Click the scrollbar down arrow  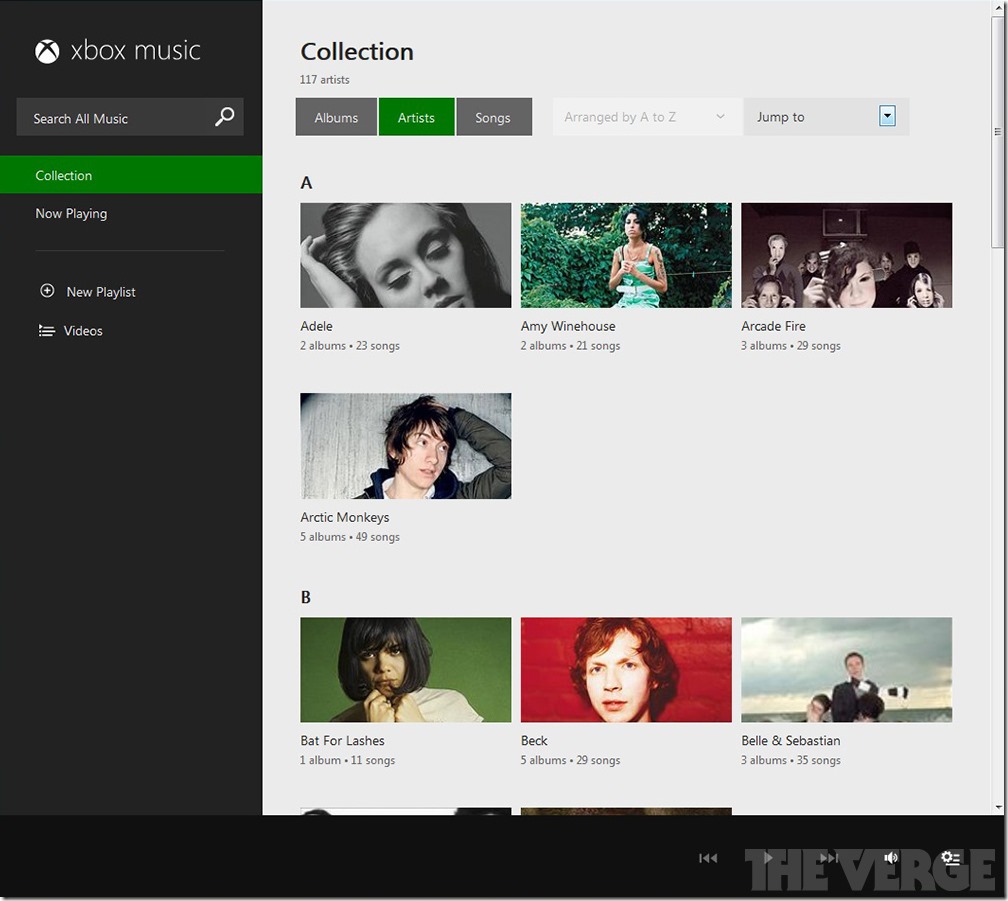tap(998, 807)
